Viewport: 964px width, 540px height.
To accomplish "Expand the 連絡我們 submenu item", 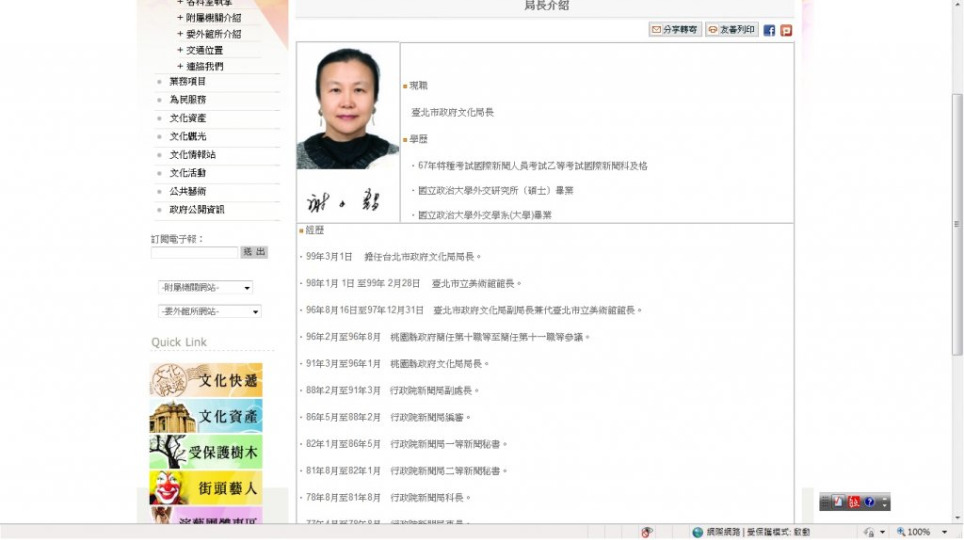I will [204, 66].
